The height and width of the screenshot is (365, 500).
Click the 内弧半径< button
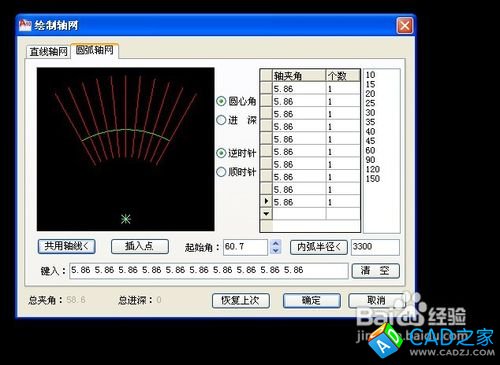coord(319,247)
